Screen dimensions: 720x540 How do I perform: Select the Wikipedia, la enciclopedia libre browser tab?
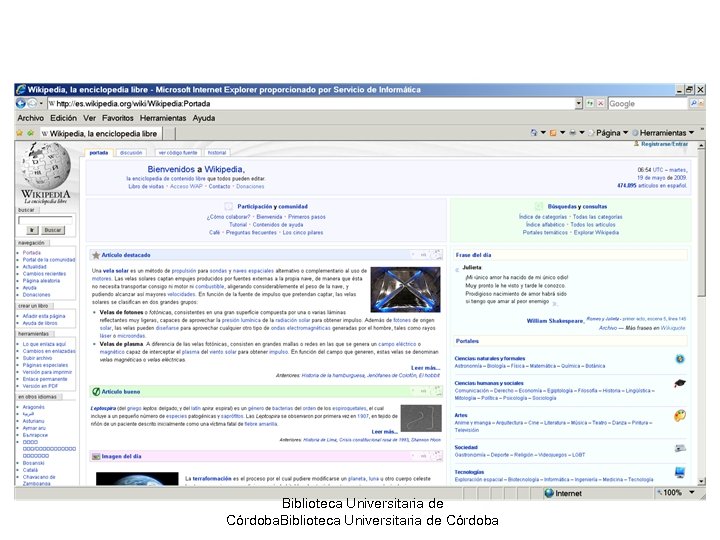[100, 134]
